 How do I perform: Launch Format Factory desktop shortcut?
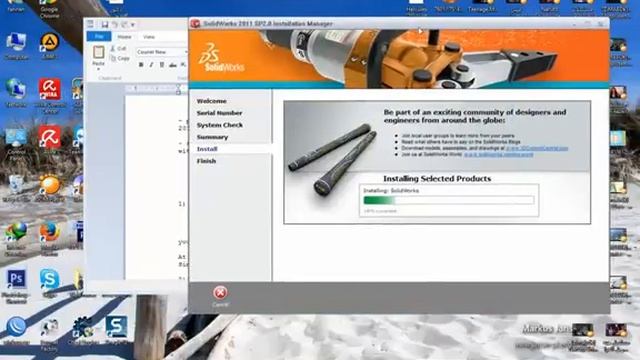click(x=49, y=335)
